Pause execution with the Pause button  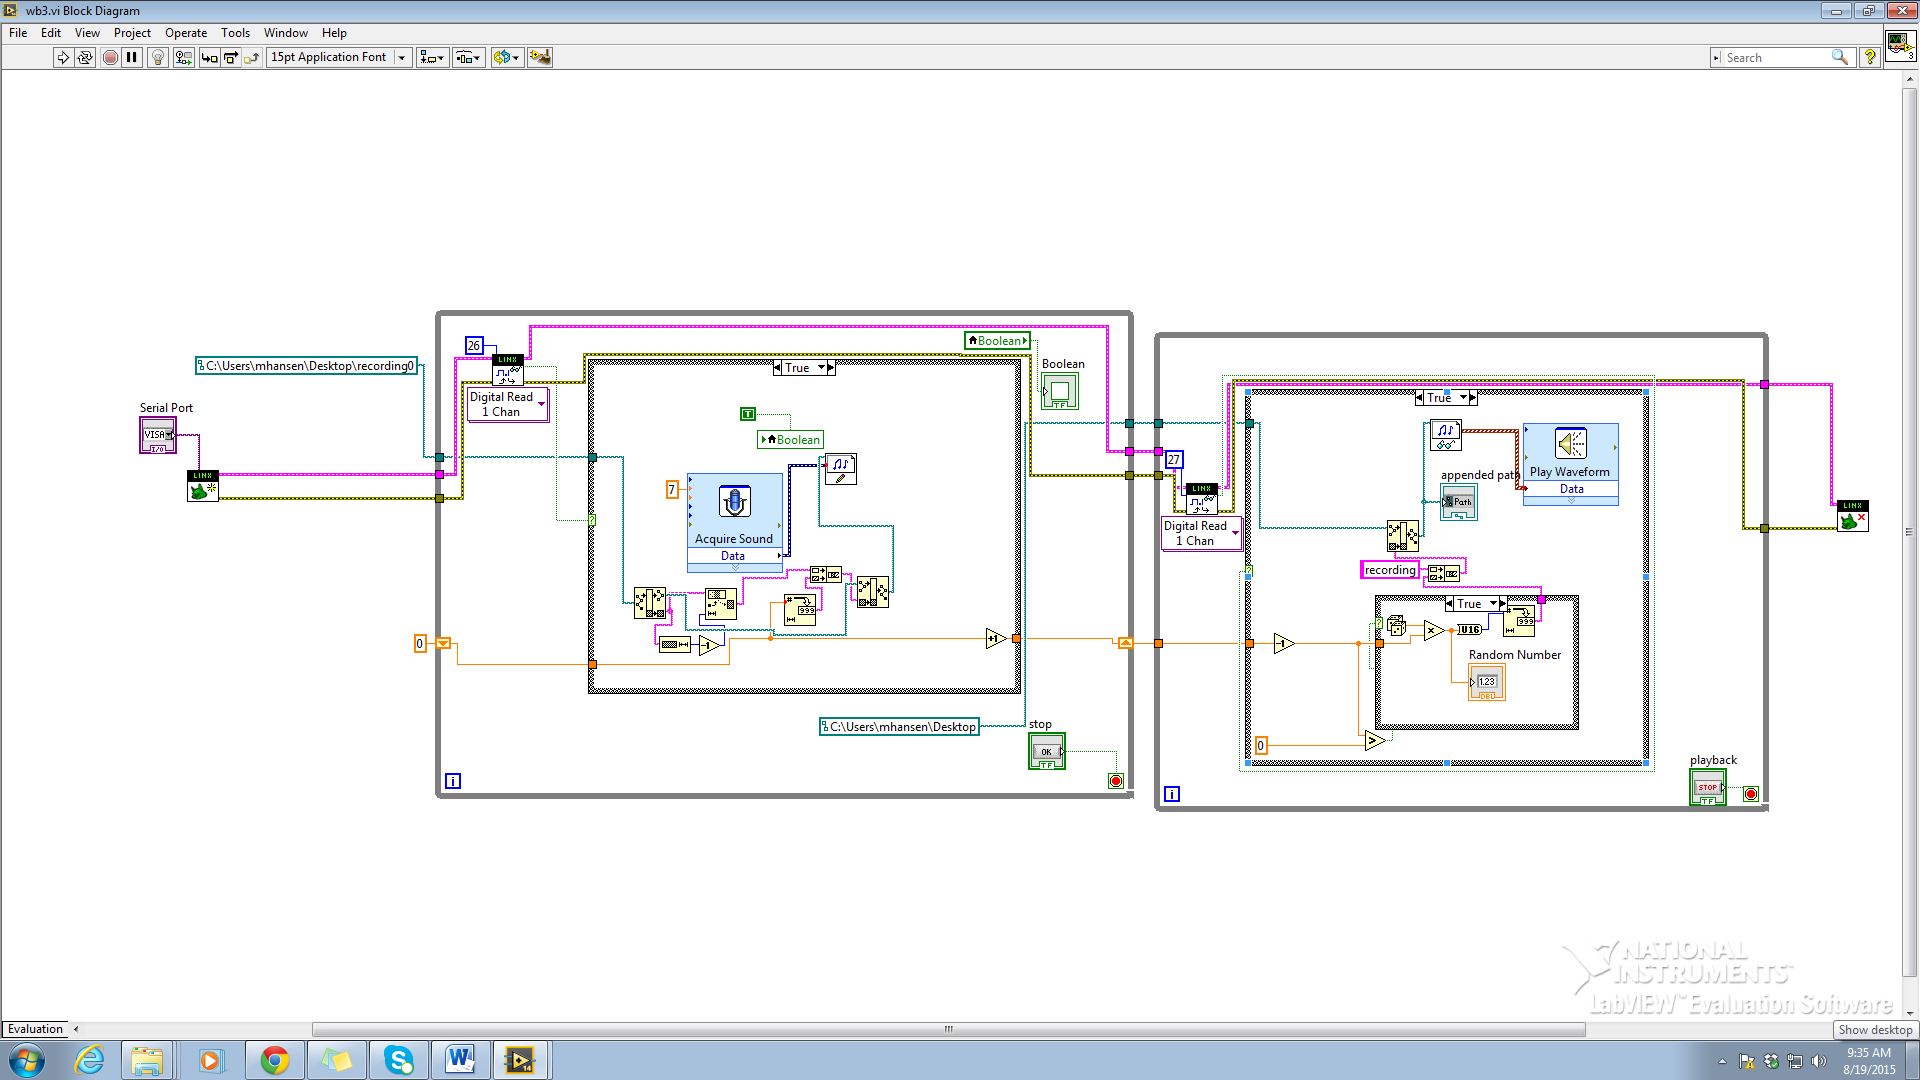click(x=132, y=57)
